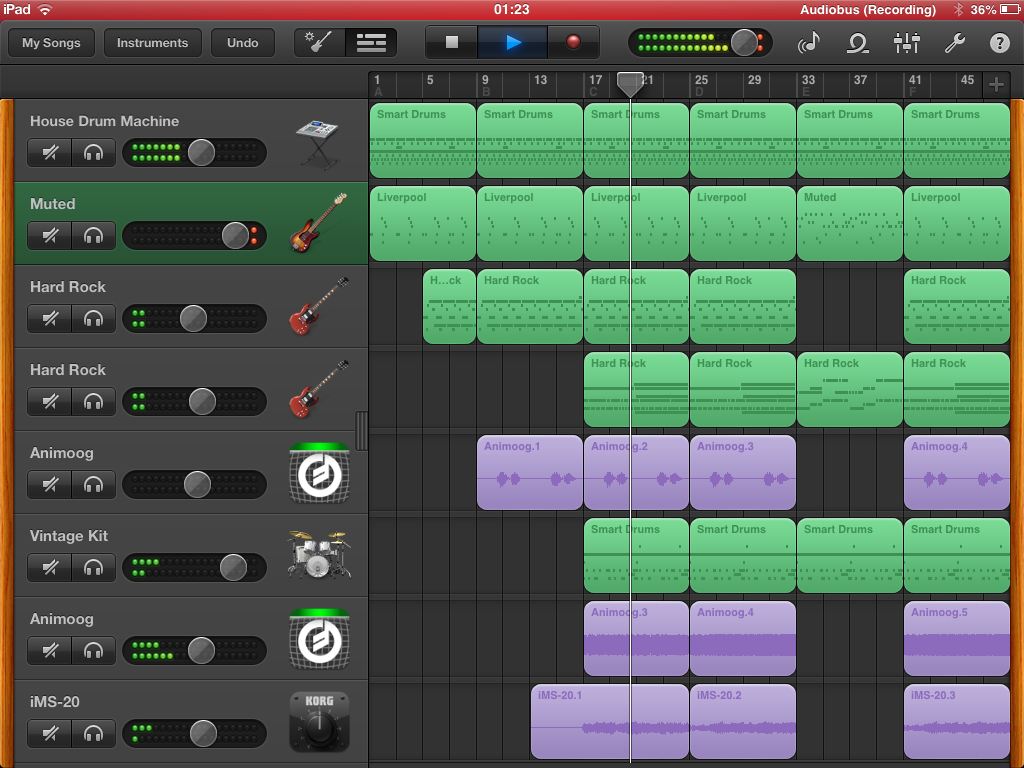Open the instrument view with guitar icon
Screen dimensions: 1024x768
coord(319,42)
